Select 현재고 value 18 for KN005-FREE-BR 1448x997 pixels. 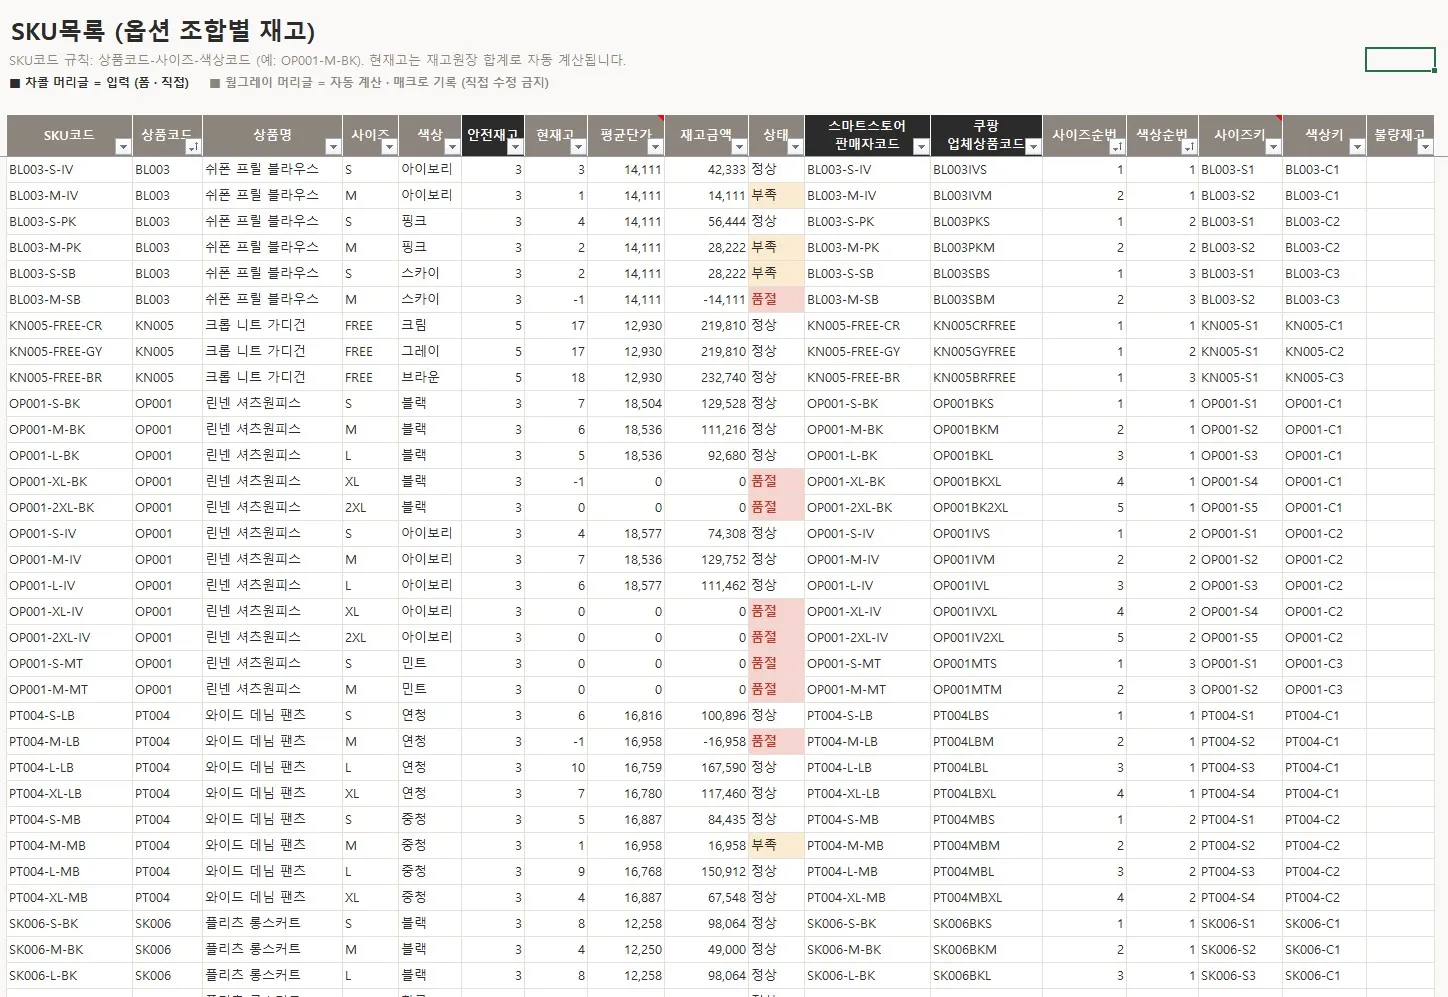(x=556, y=378)
